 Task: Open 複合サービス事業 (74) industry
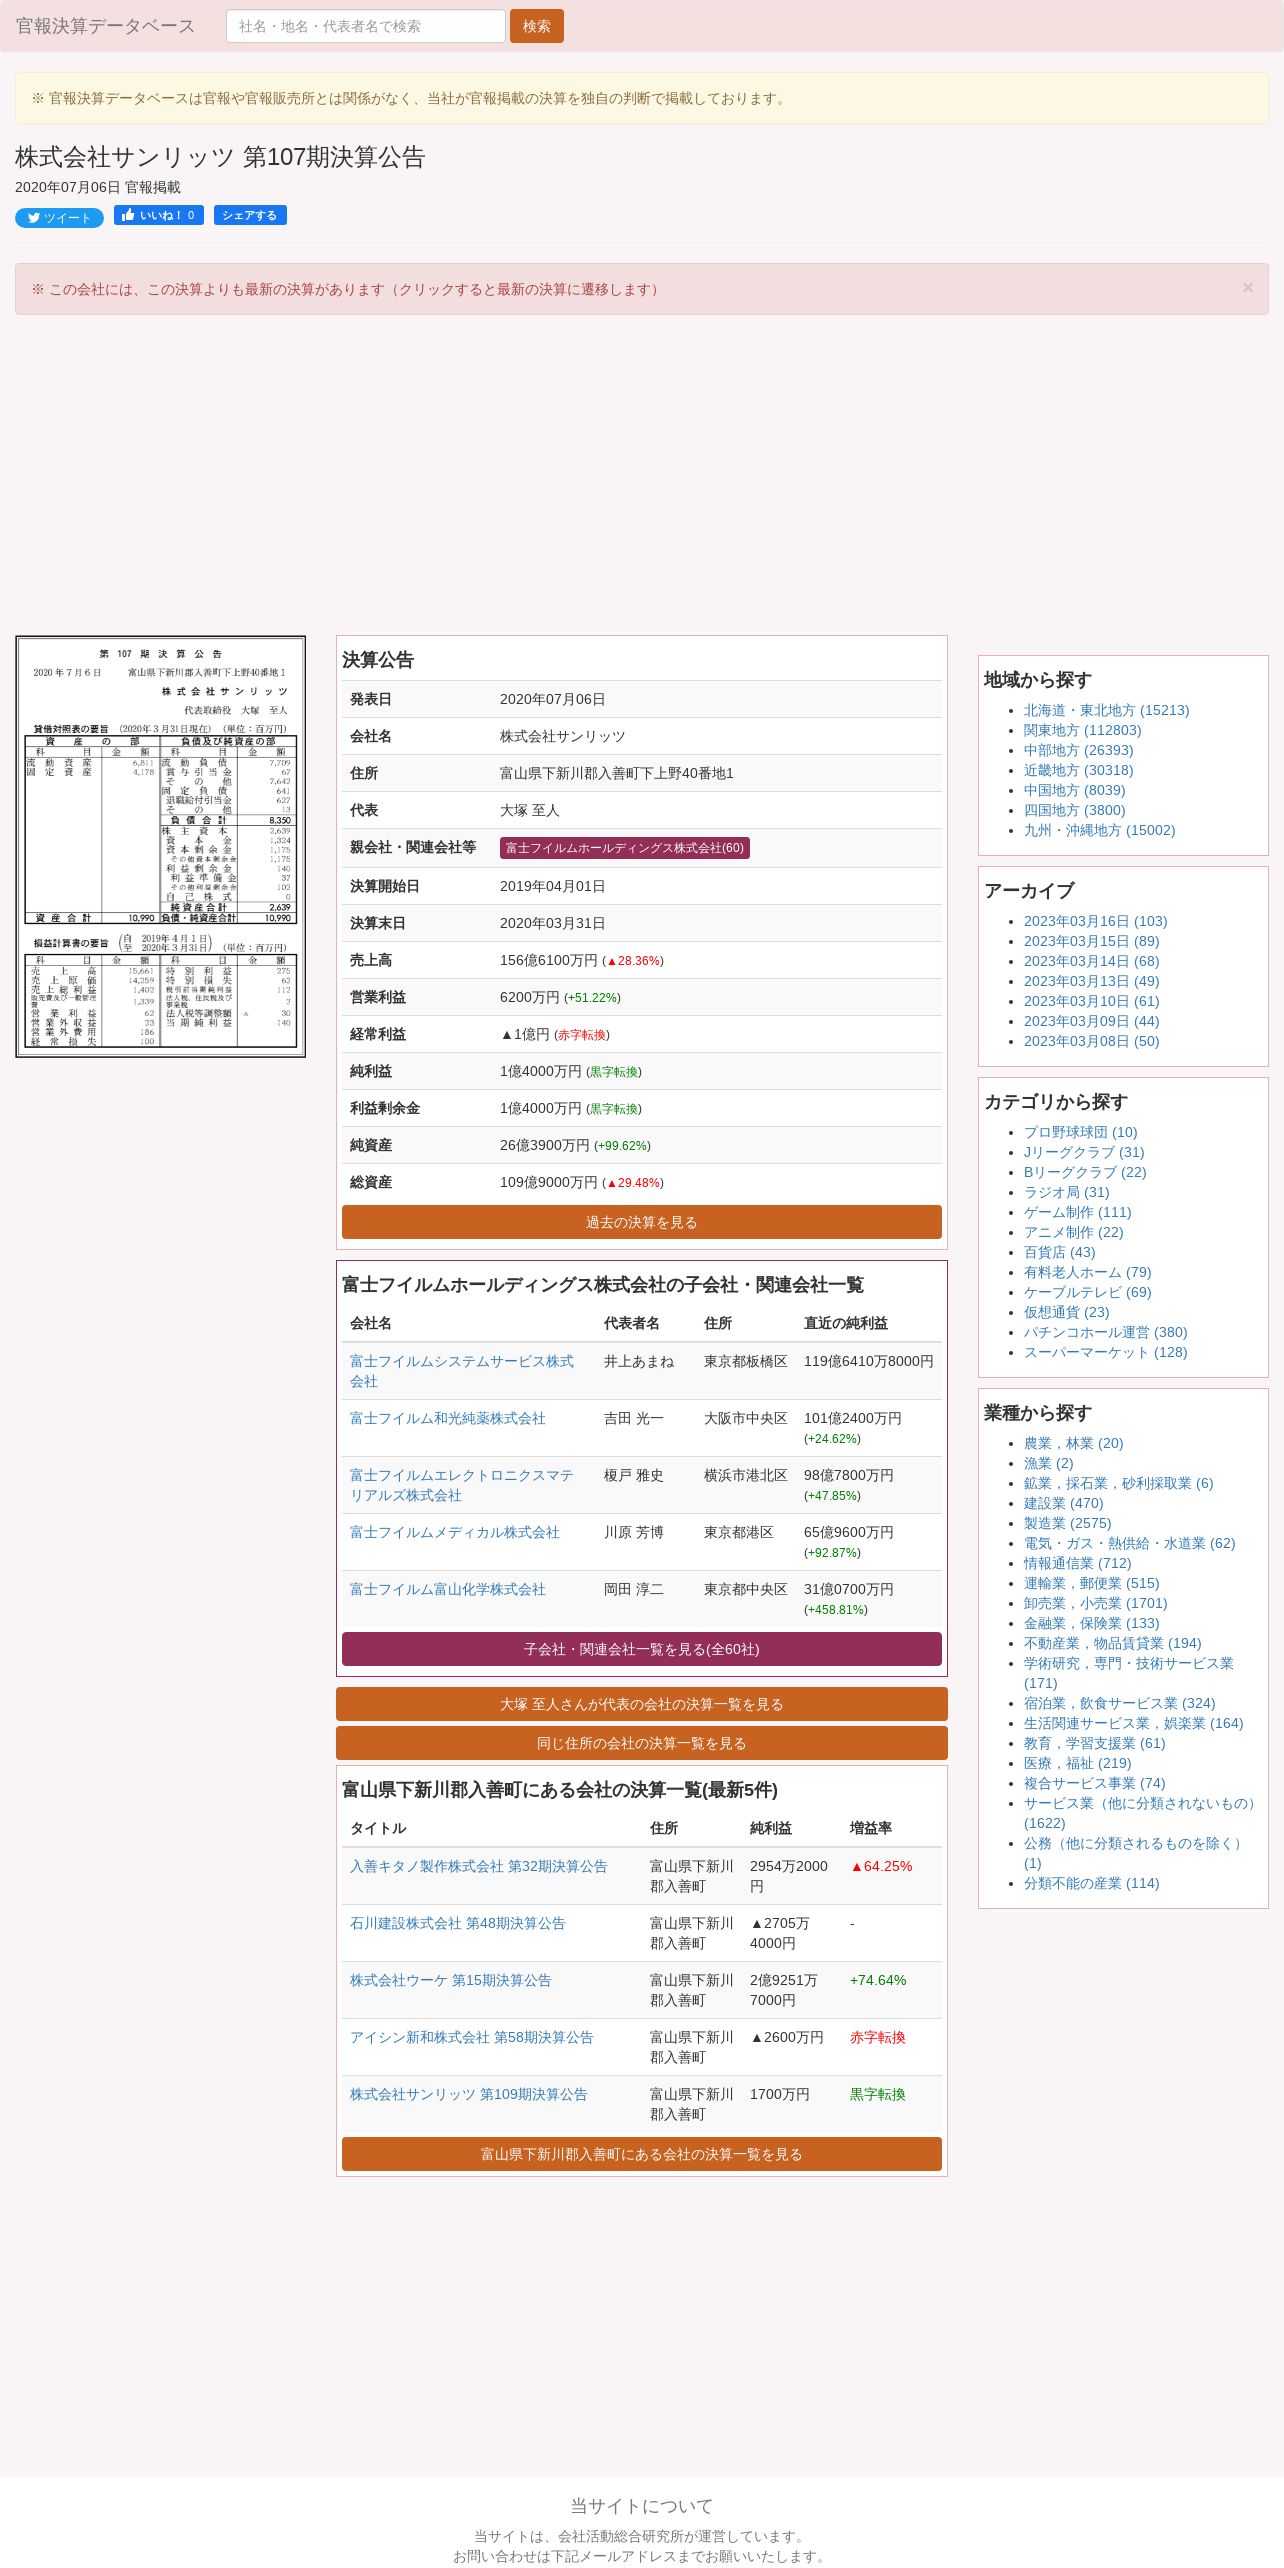[x=1094, y=1783]
